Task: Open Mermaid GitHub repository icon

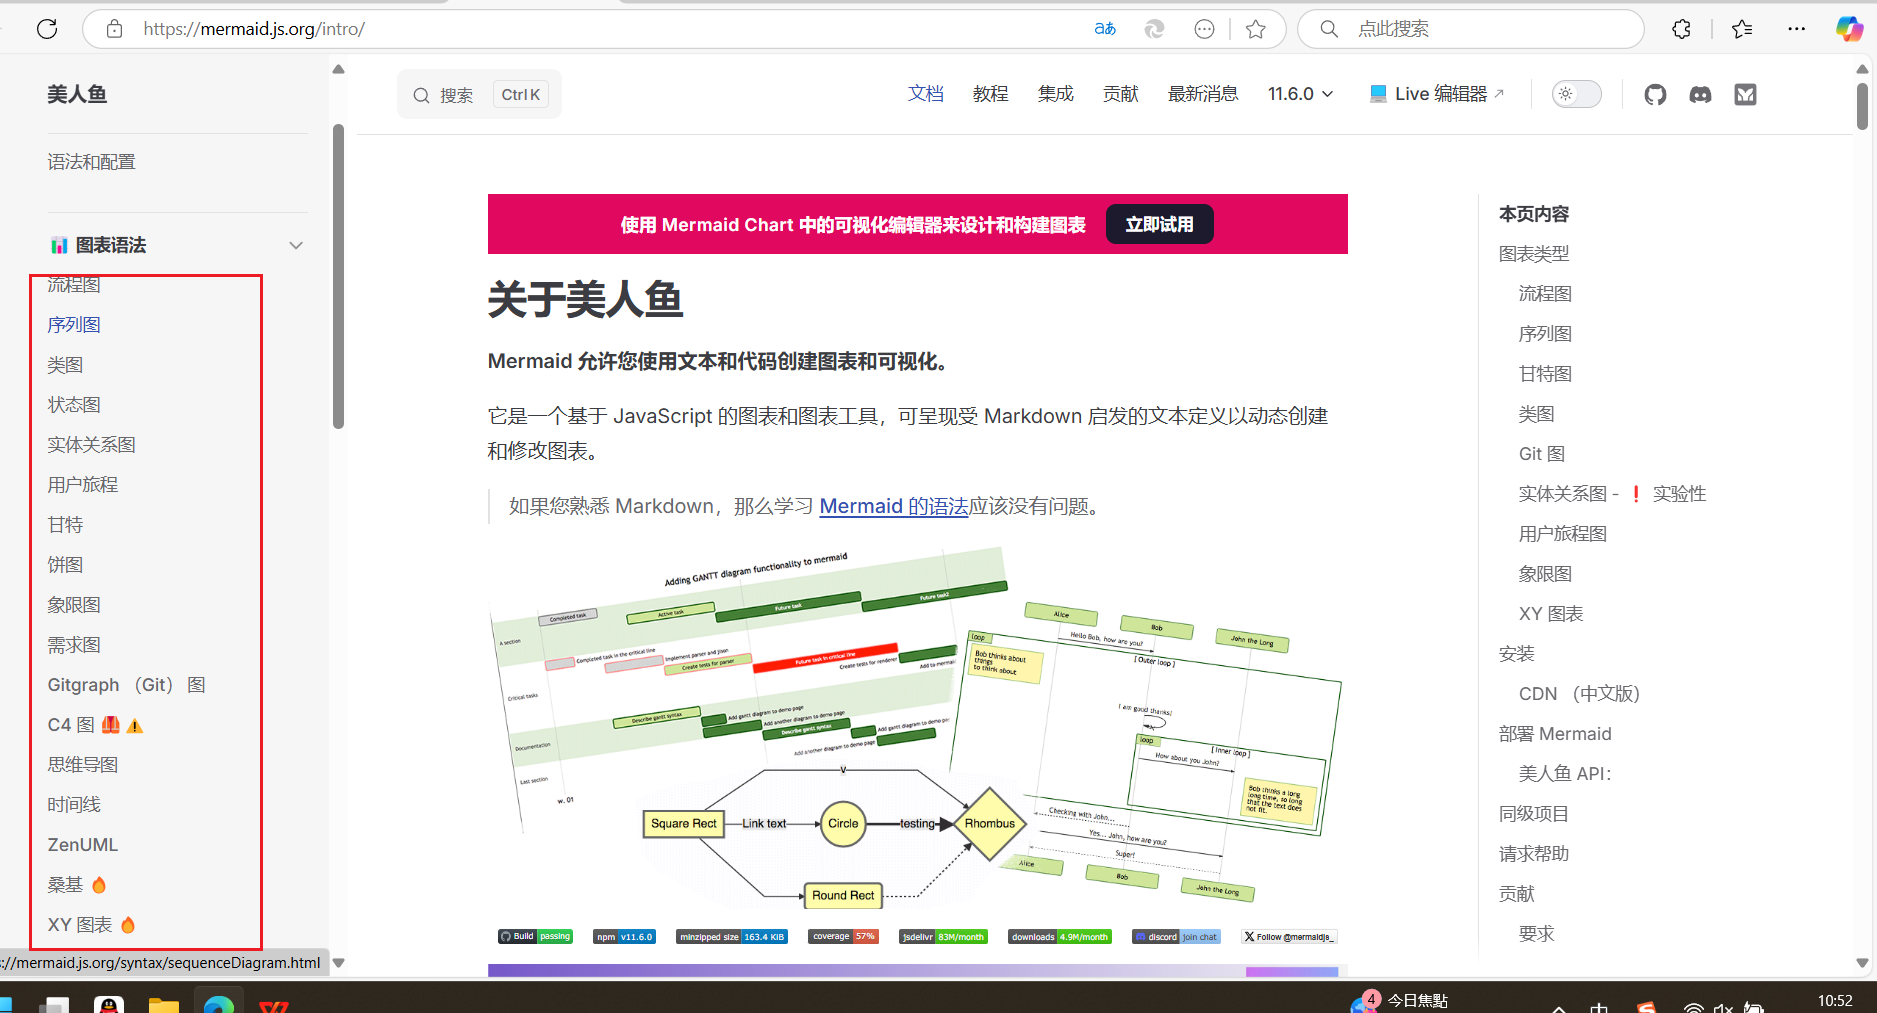Action: click(x=1655, y=94)
